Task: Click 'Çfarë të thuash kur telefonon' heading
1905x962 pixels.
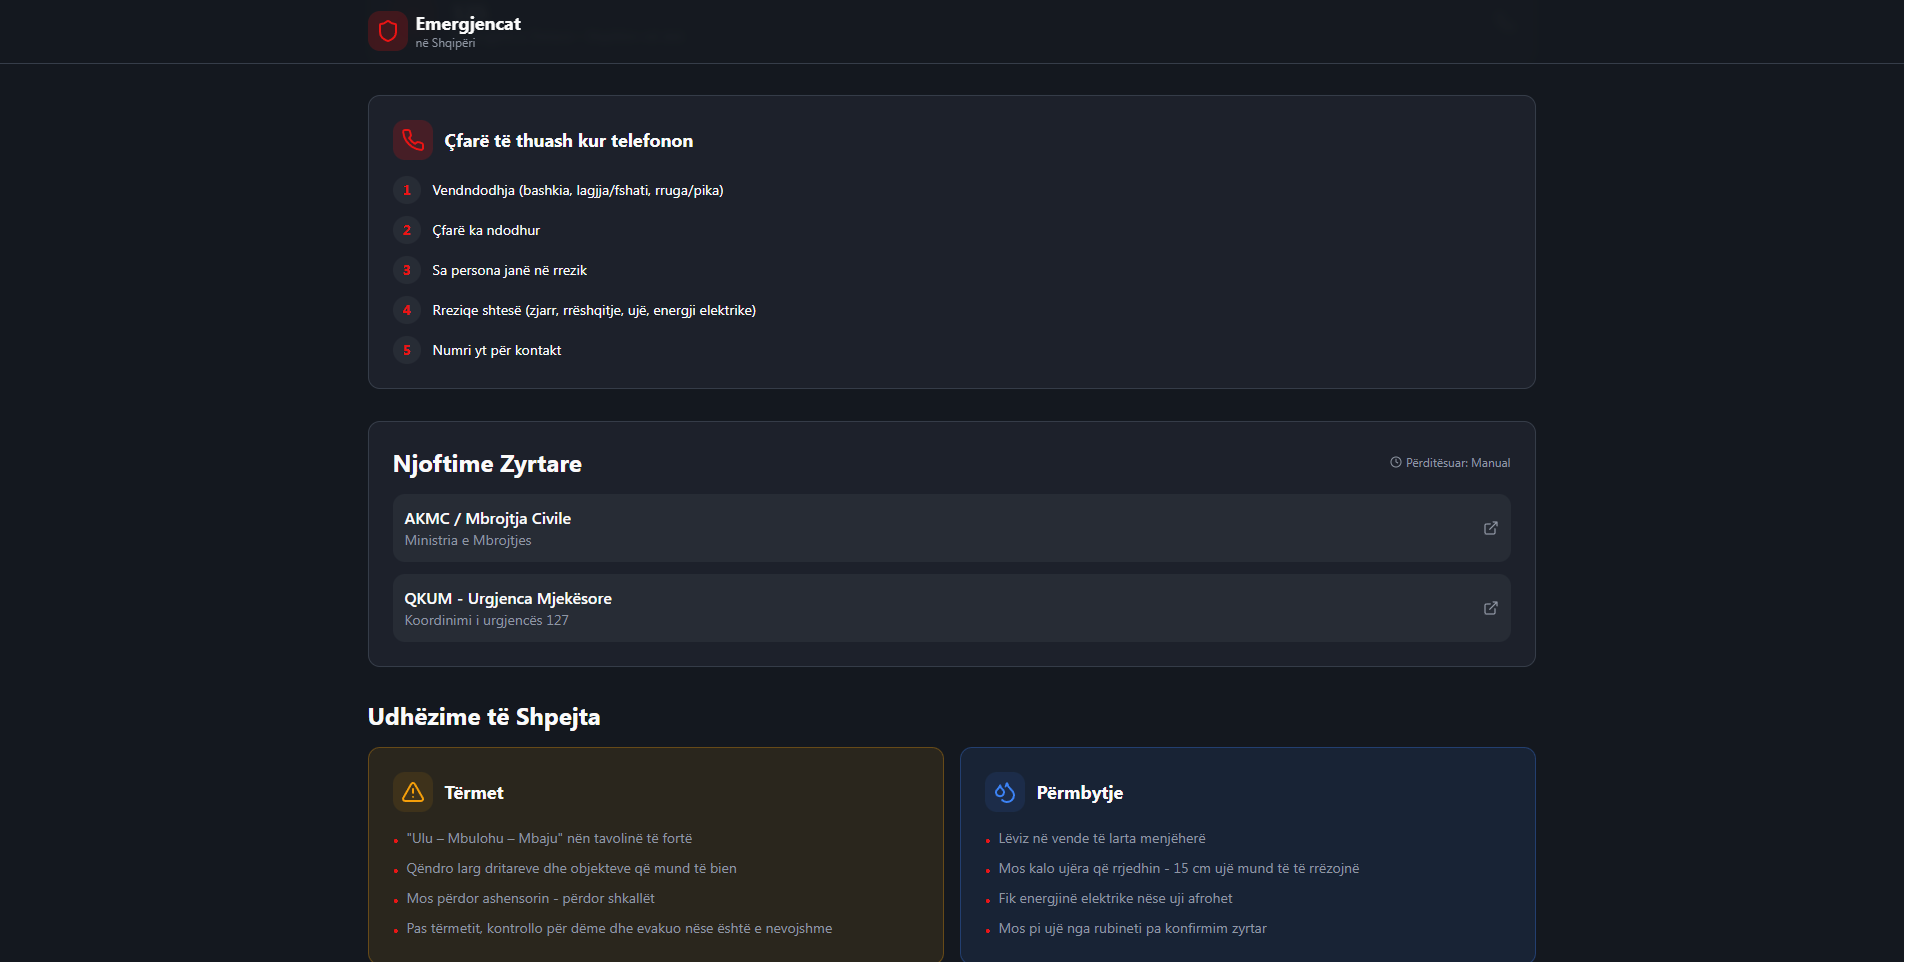Action: (568, 141)
